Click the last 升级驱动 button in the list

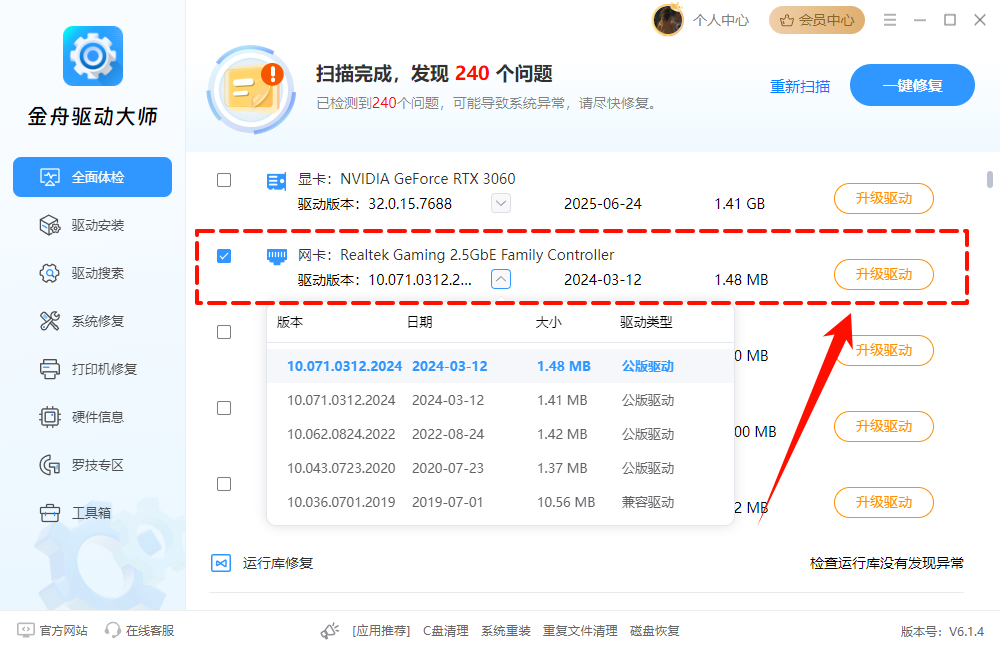click(x=884, y=502)
